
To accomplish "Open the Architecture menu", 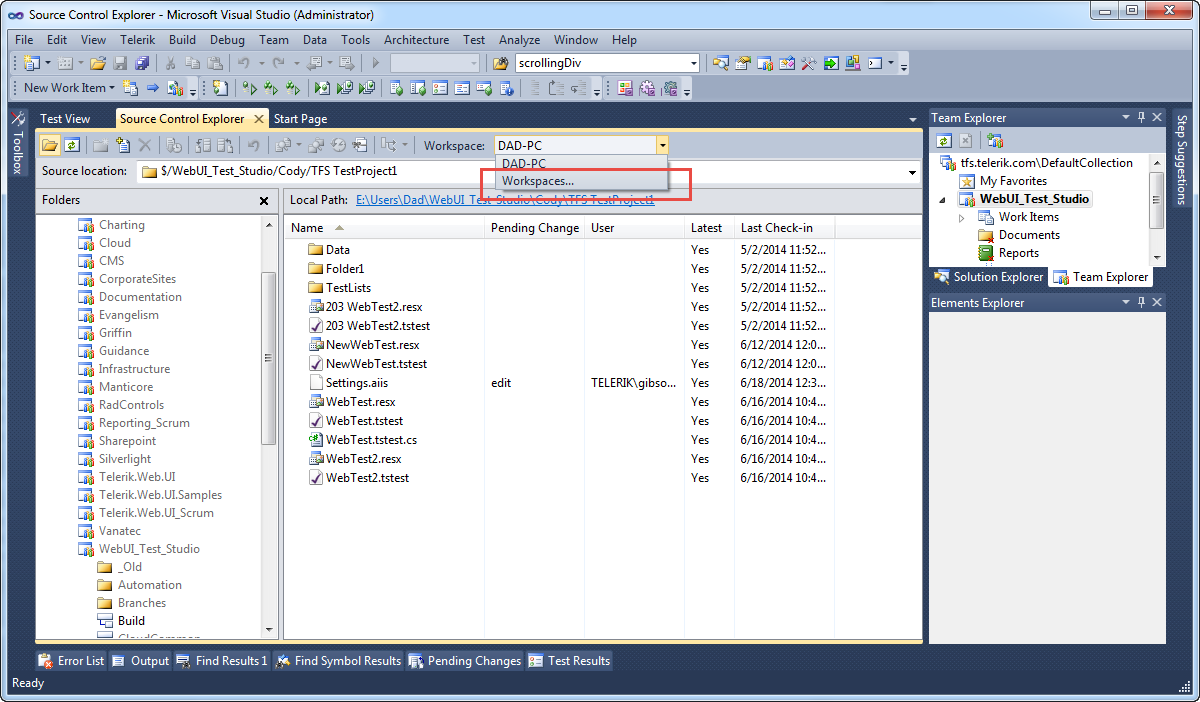I will coord(416,40).
